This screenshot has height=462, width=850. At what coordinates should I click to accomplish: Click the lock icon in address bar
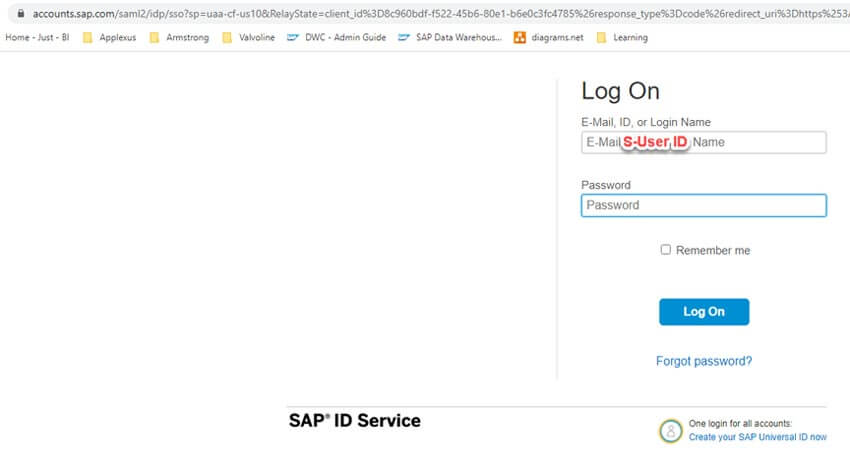click(21, 14)
